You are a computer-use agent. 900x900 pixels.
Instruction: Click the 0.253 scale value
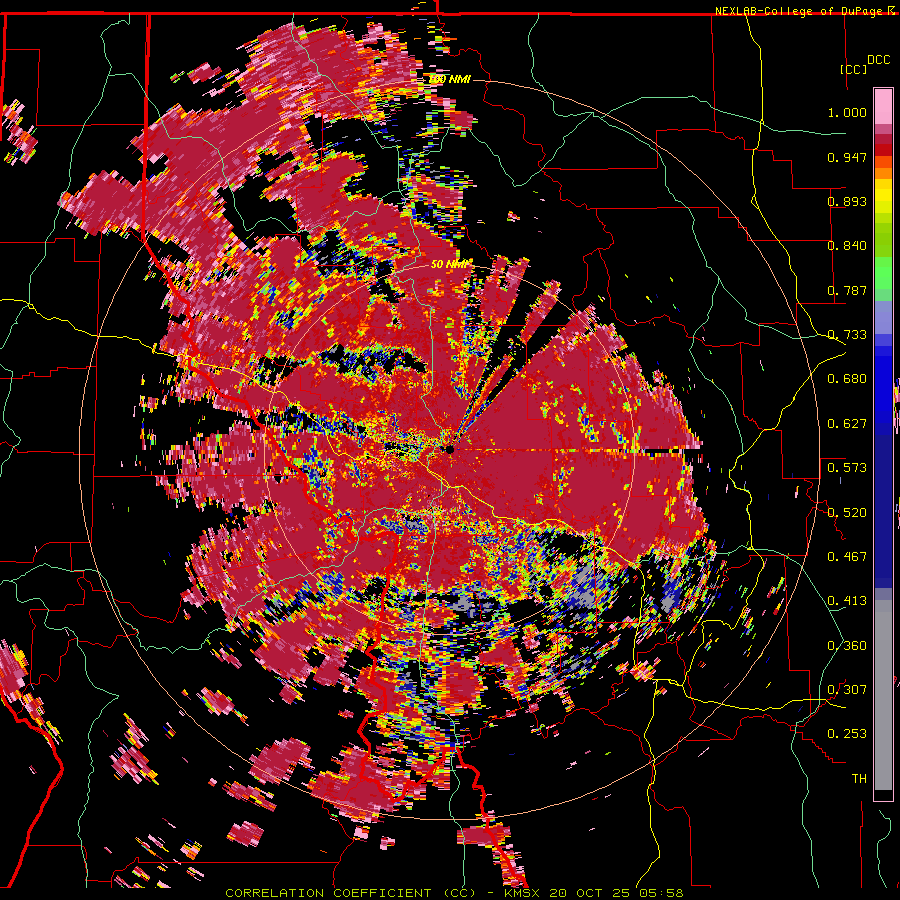847,734
